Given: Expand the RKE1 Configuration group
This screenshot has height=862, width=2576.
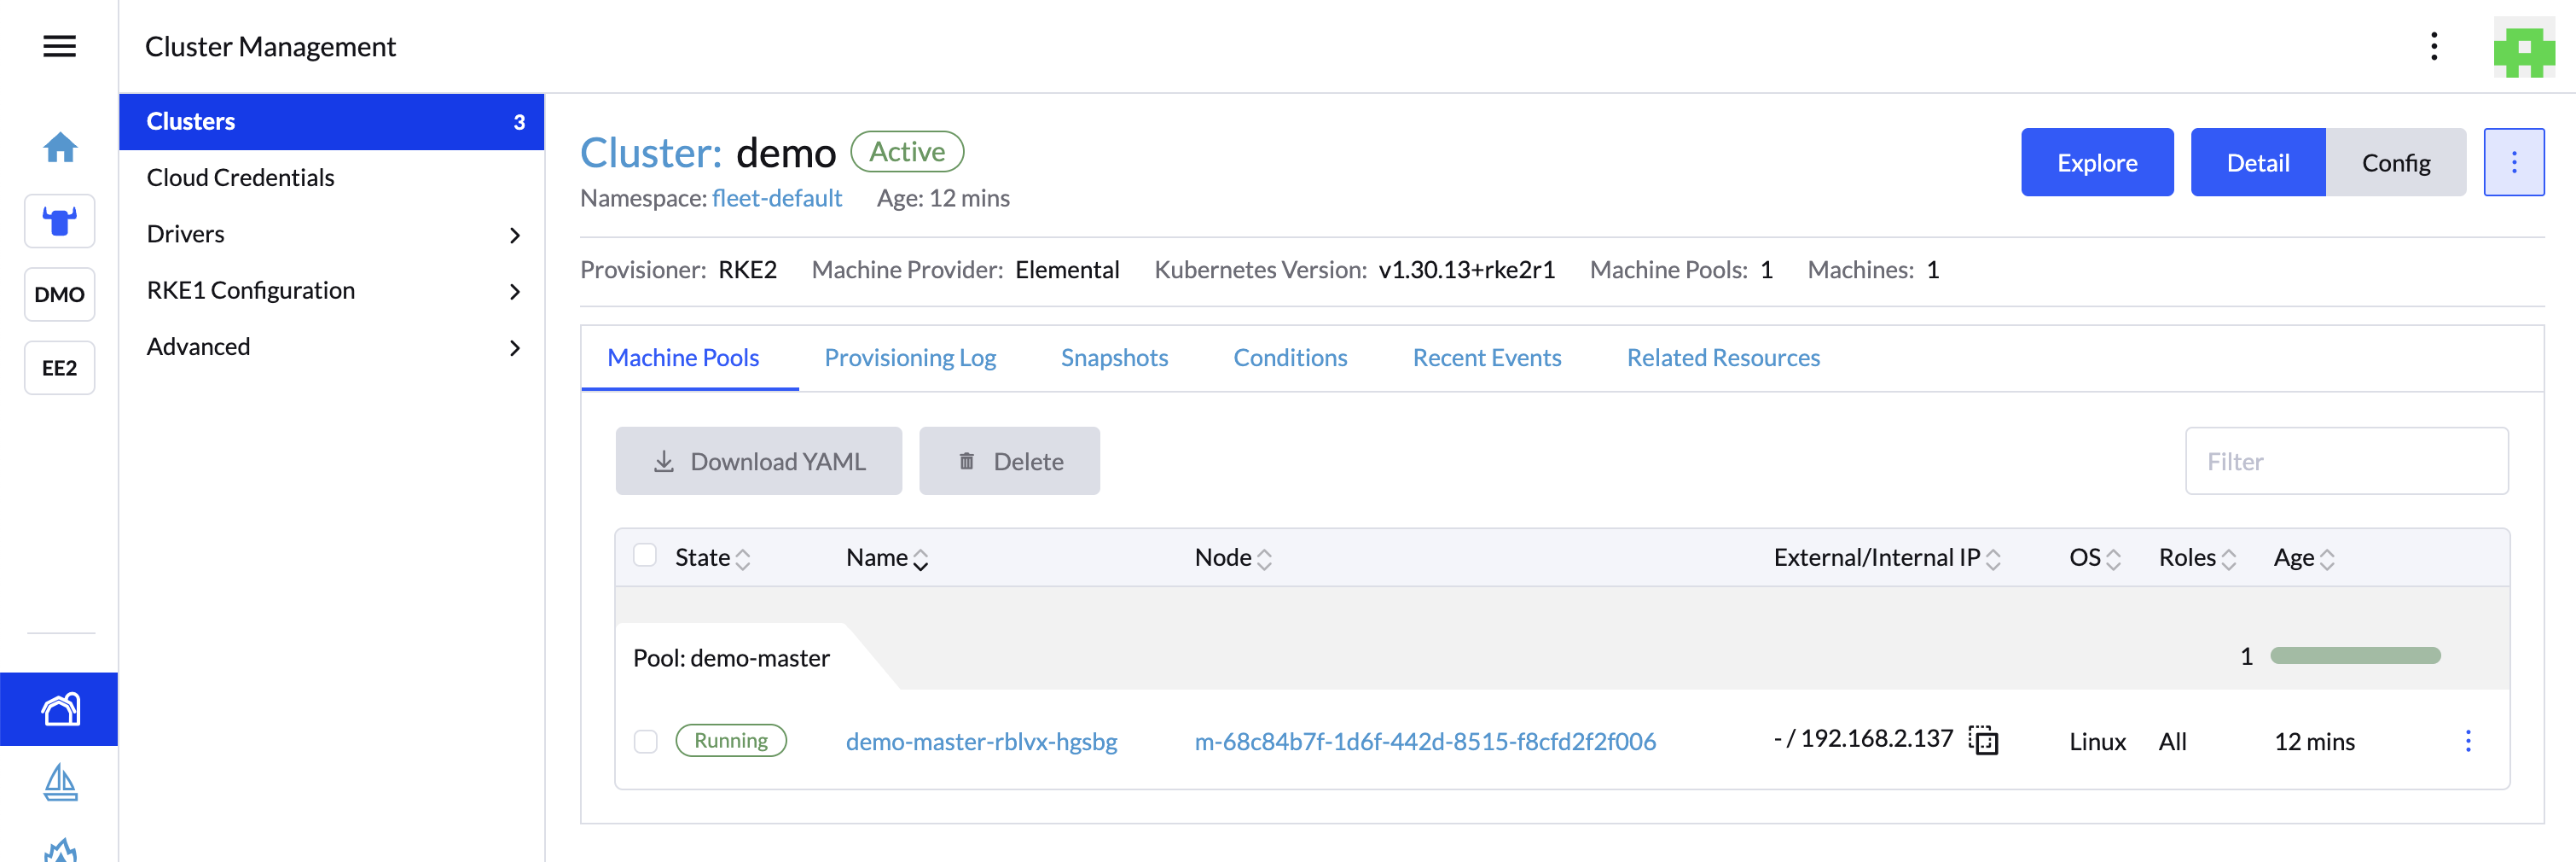Looking at the screenshot, I should (x=331, y=291).
